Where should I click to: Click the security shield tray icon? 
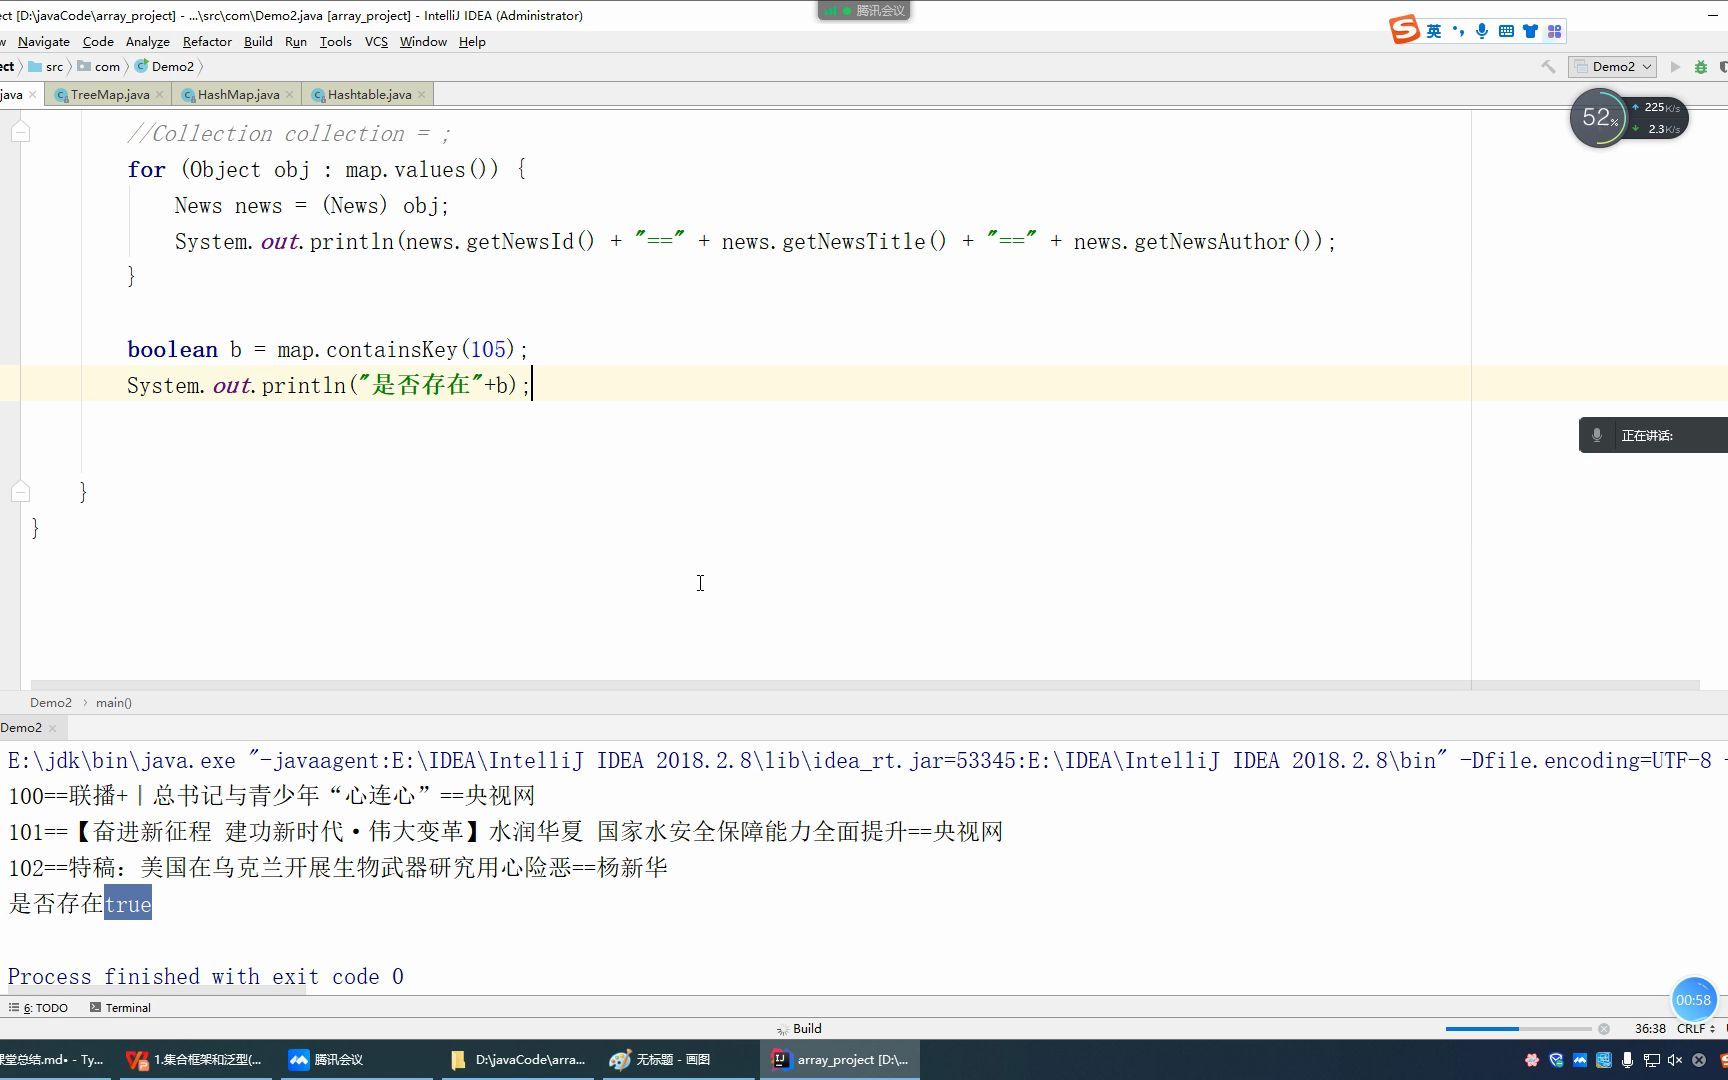(x=1556, y=1060)
